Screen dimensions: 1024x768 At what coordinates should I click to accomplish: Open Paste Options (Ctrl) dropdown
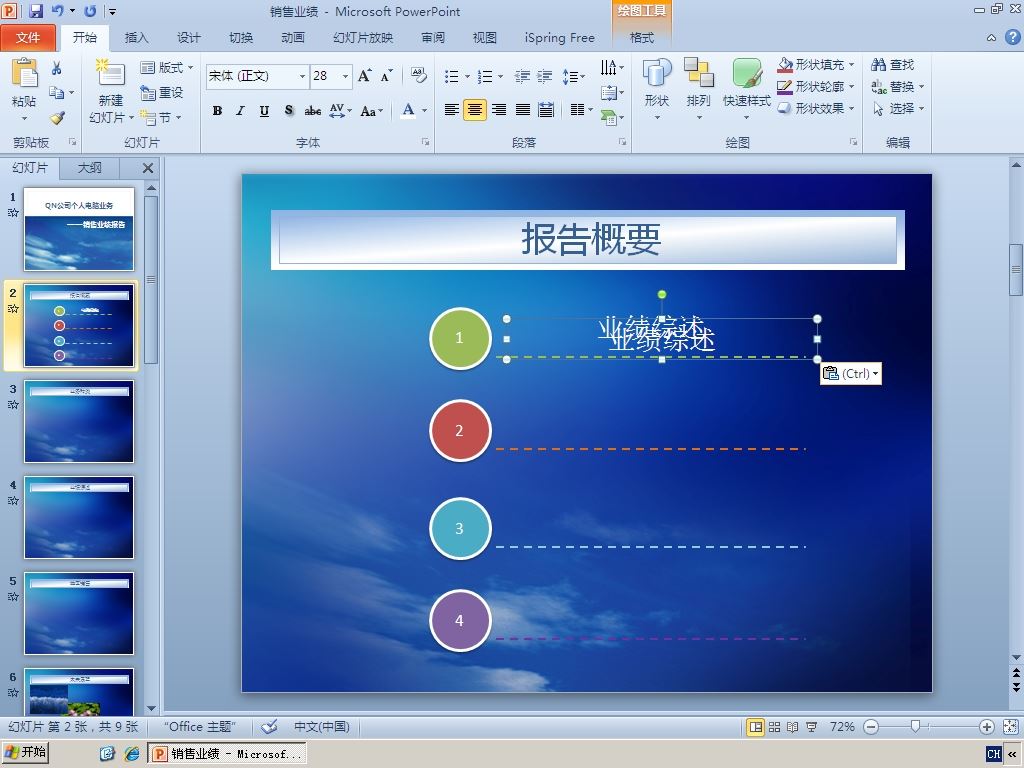click(851, 374)
